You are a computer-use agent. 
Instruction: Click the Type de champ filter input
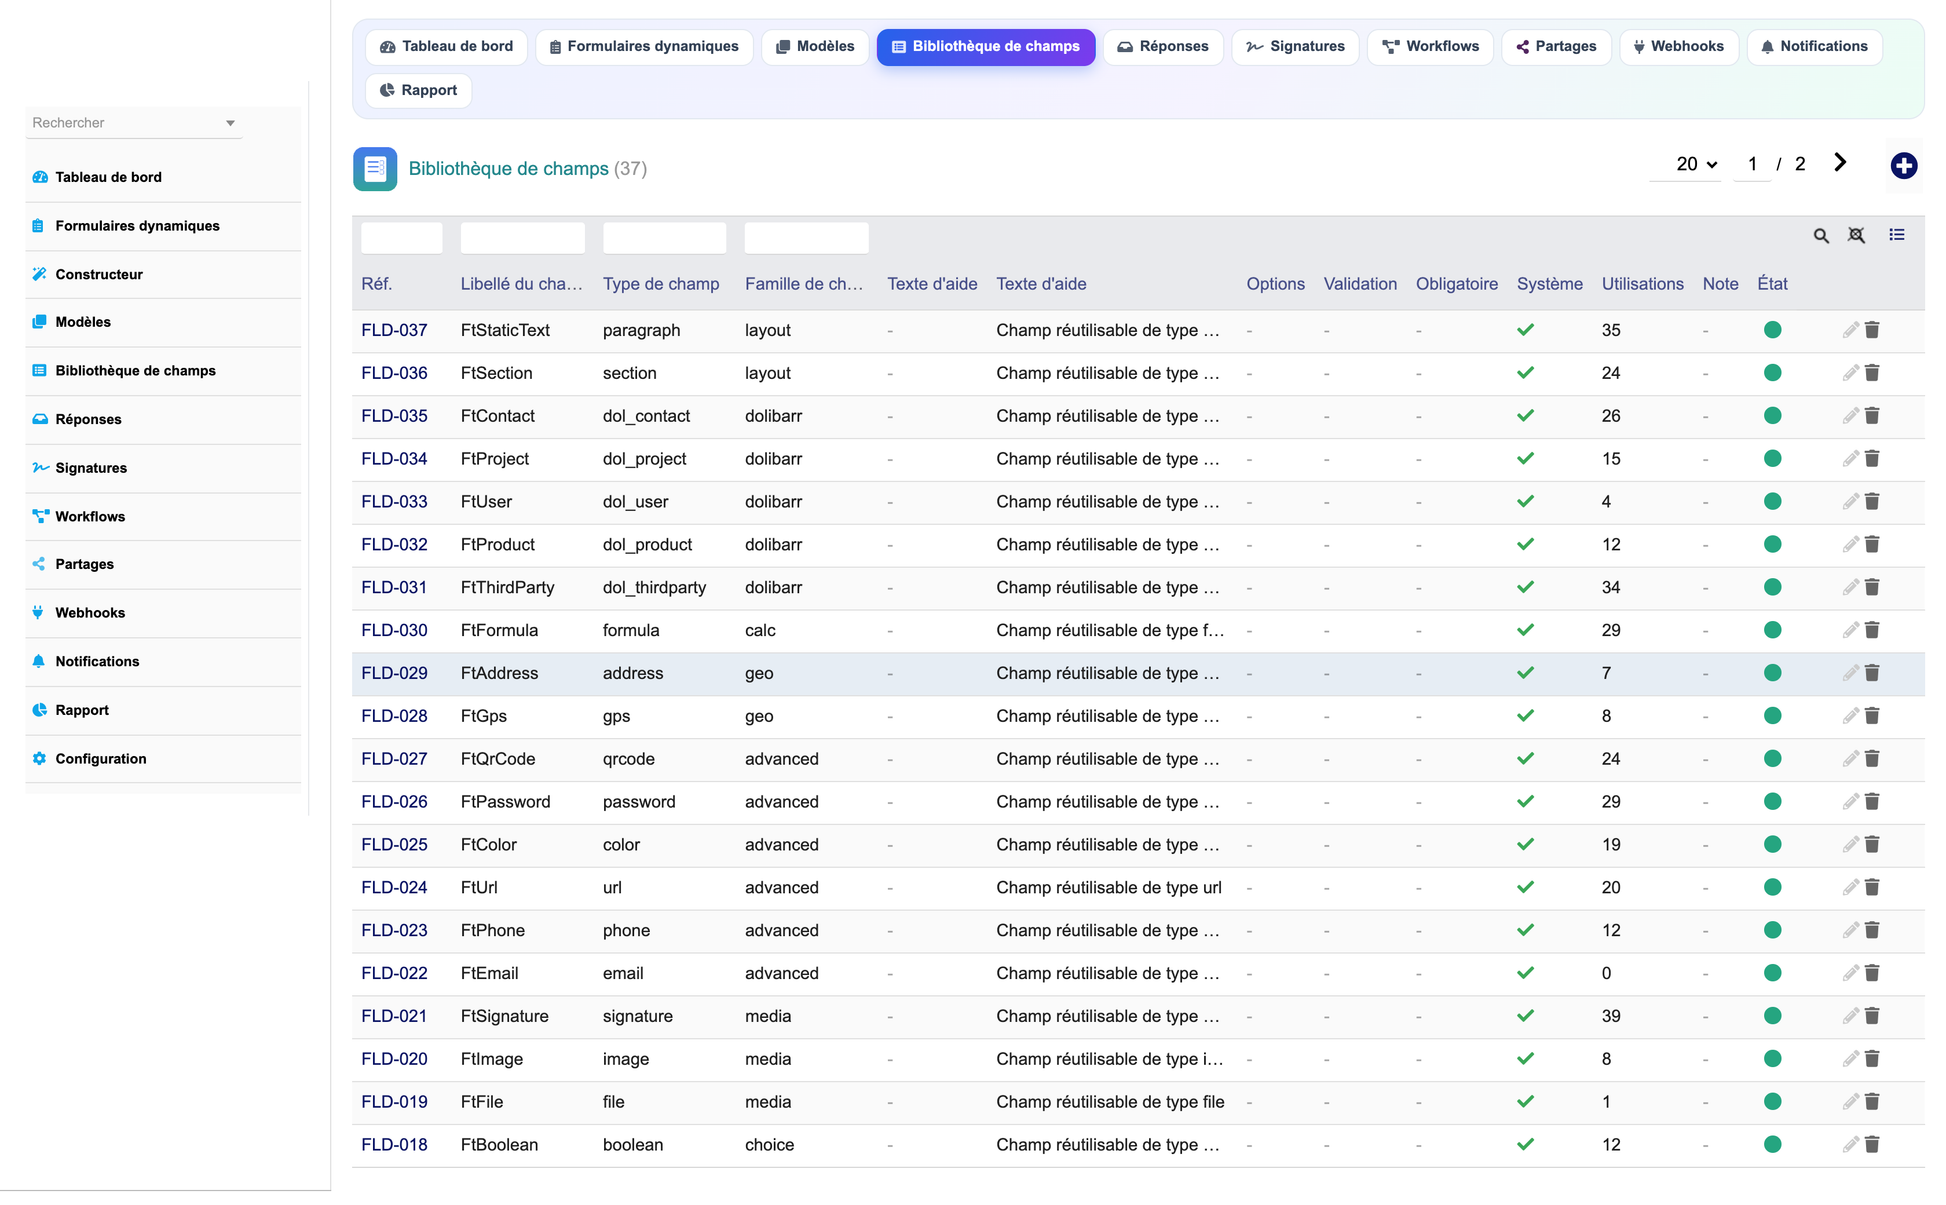click(664, 238)
